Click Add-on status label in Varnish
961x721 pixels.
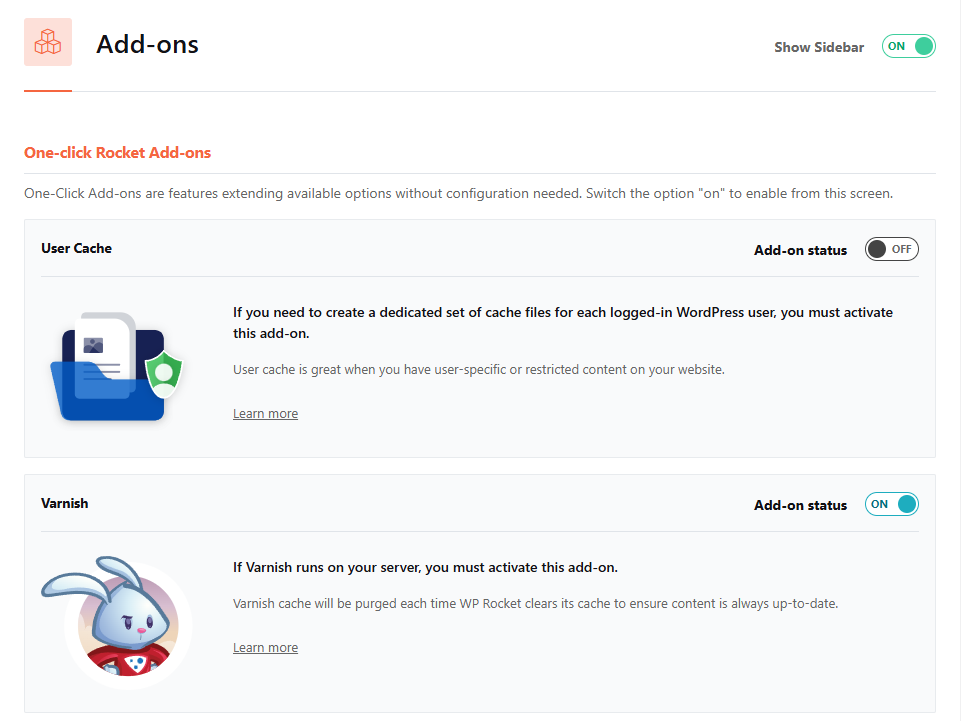(800, 505)
